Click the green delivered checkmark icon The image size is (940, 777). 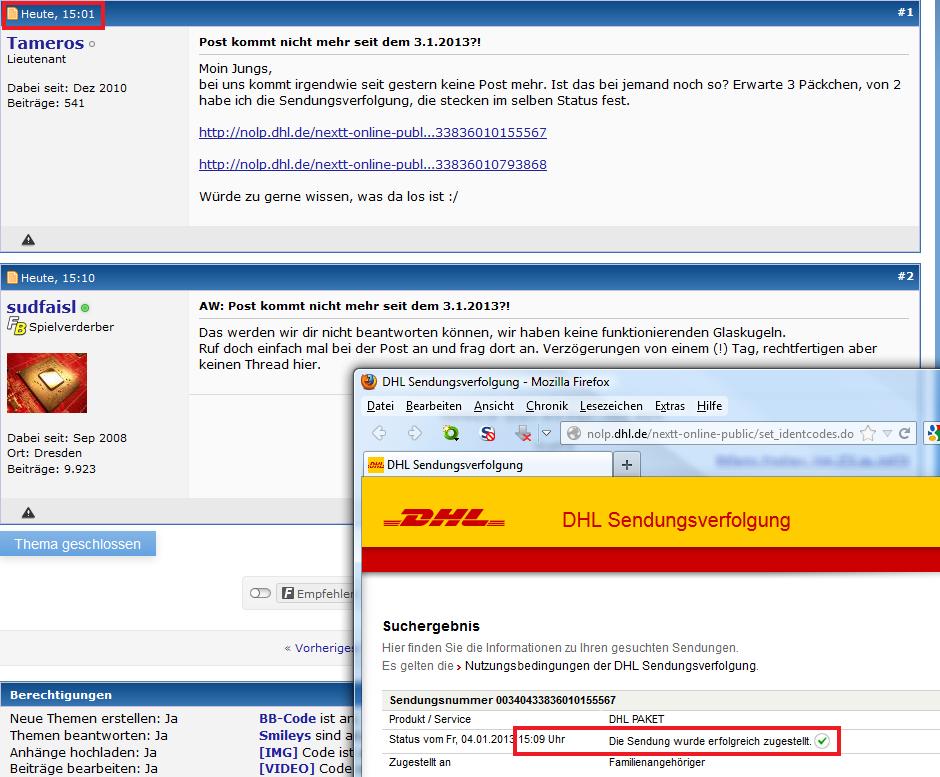pos(822,741)
